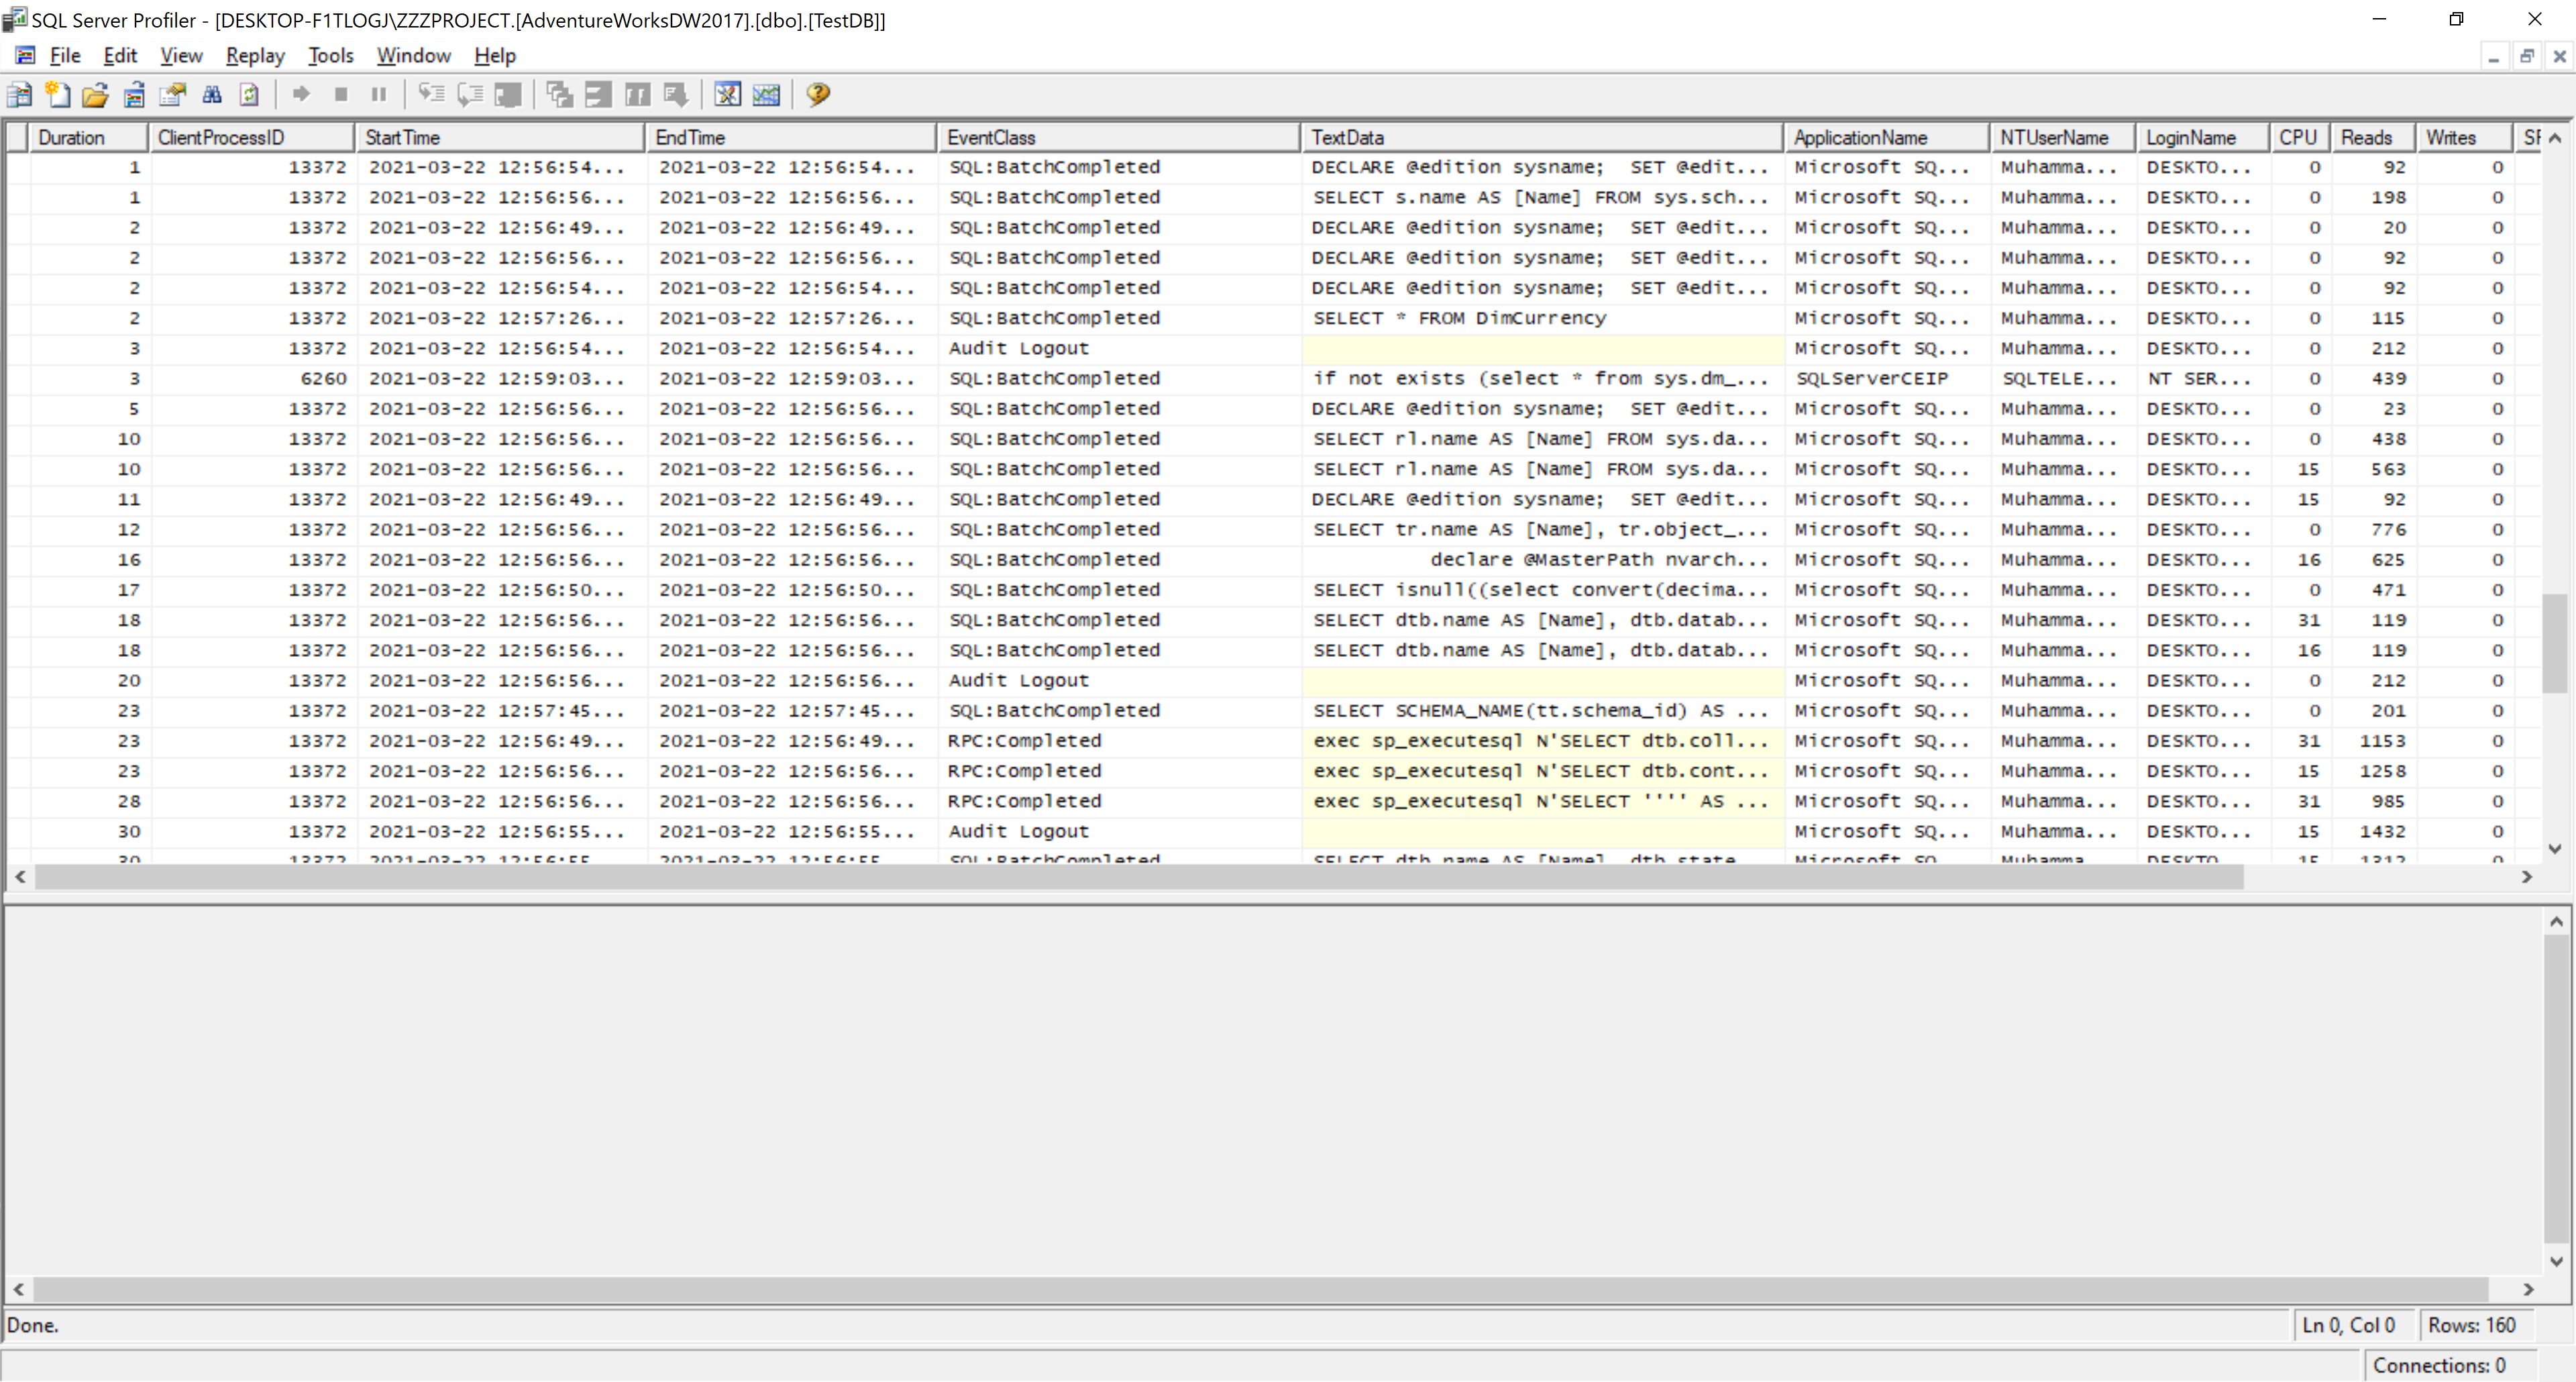2576x1382 pixels.
Task: Click the New Template icon
Action: [58, 95]
